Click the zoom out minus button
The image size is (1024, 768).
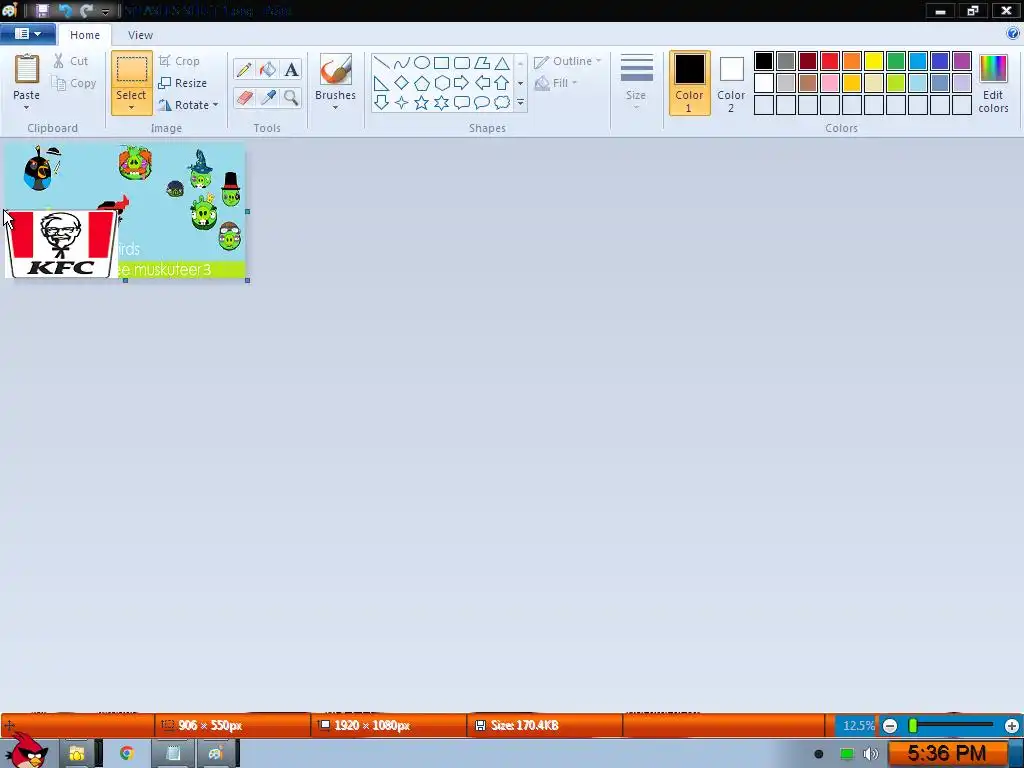[889, 726]
